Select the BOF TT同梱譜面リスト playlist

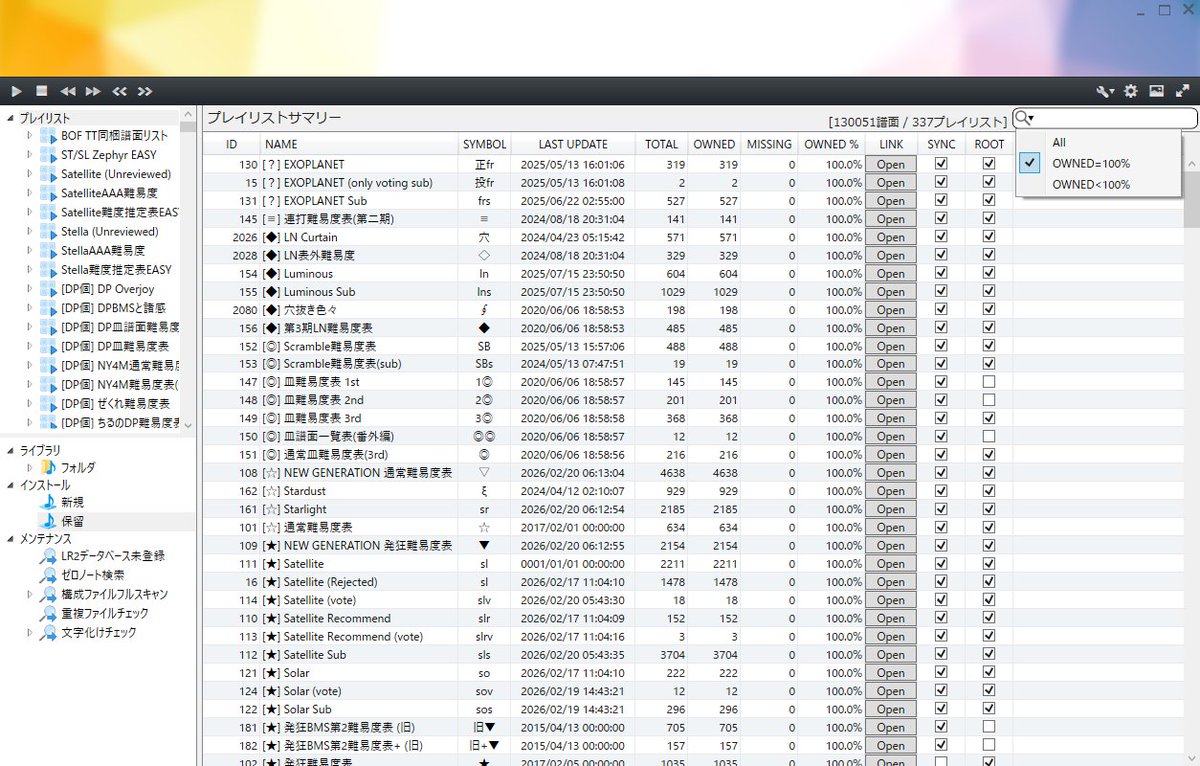point(114,135)
